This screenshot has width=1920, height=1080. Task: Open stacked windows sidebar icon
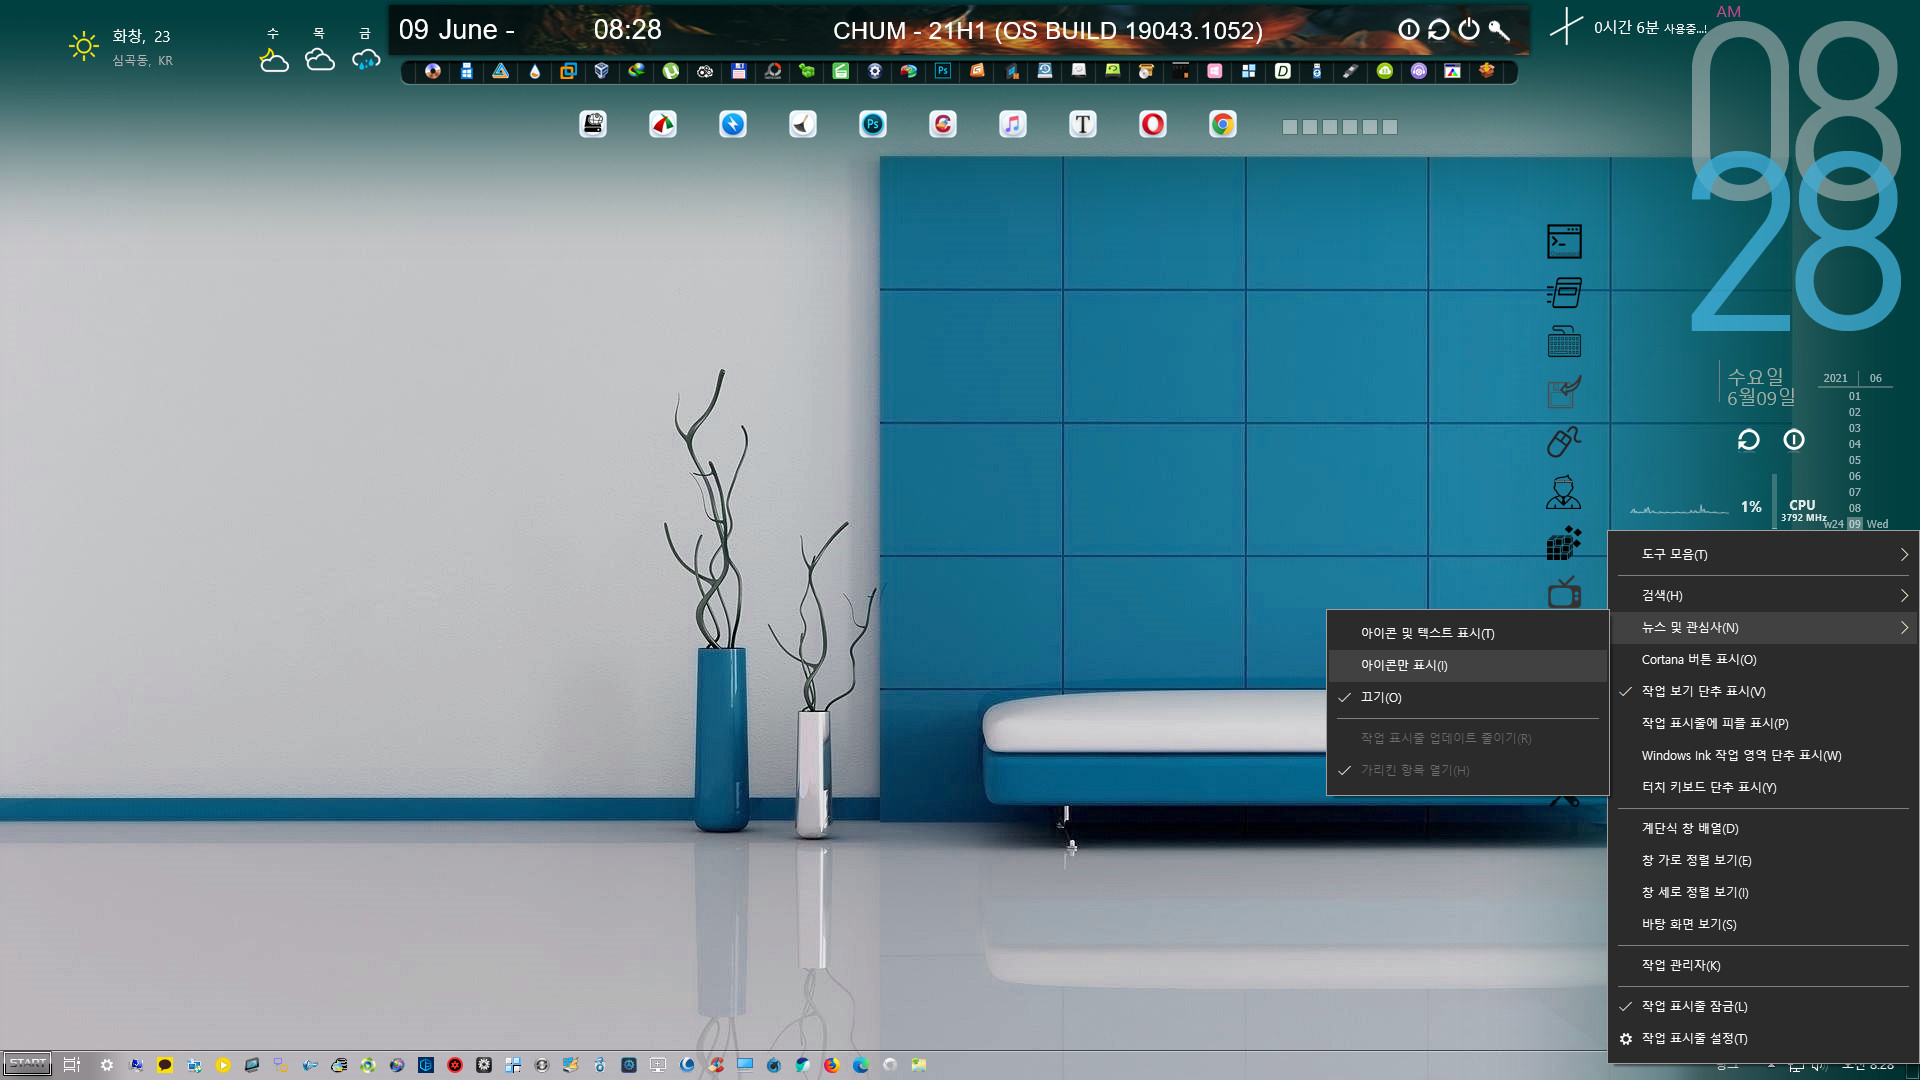pyautogui.click(x=1564, y=292)
